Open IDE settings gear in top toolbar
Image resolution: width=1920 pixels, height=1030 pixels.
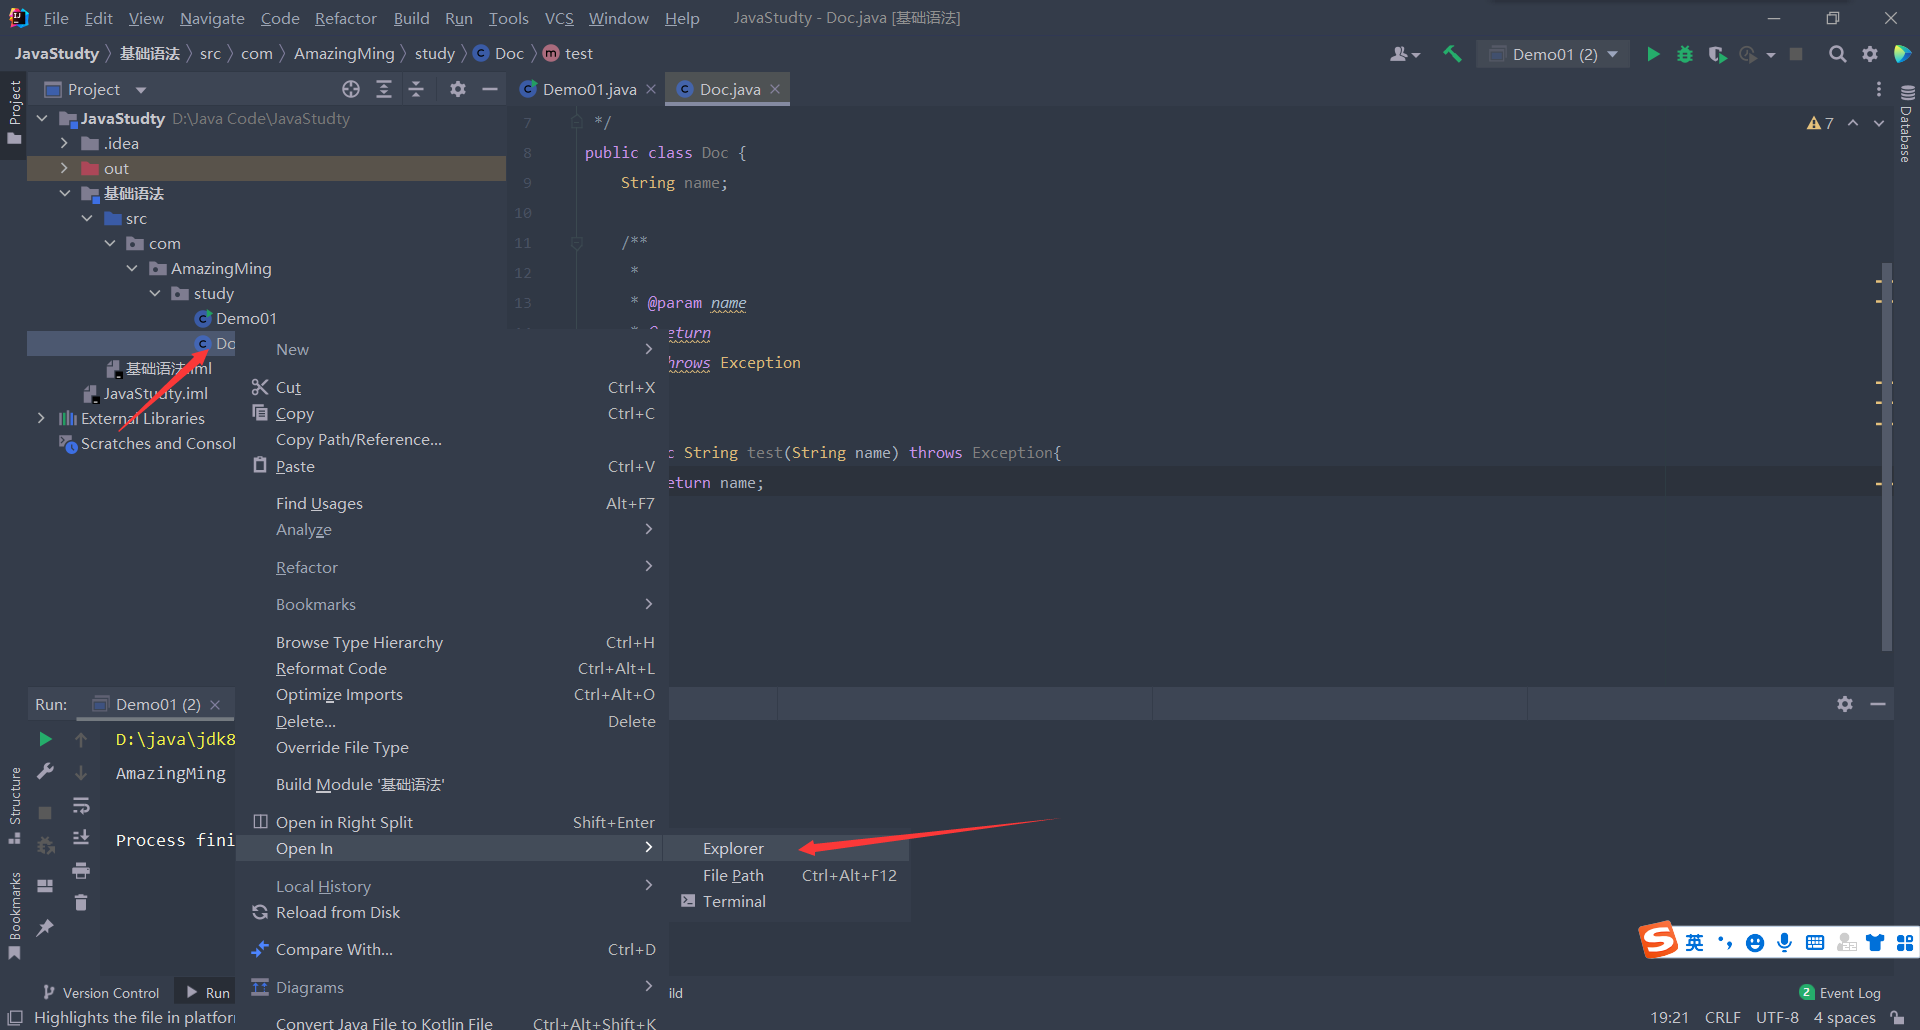[x=1870, y=54]
